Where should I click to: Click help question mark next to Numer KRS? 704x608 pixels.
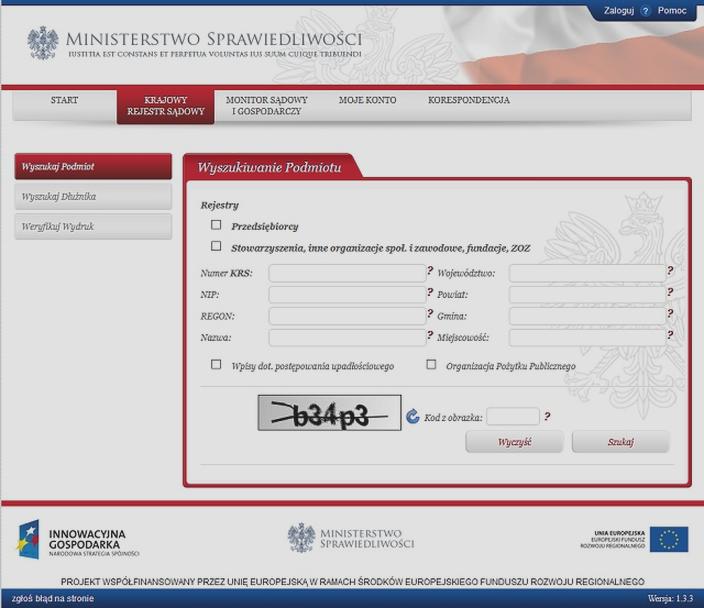[430, 270]
